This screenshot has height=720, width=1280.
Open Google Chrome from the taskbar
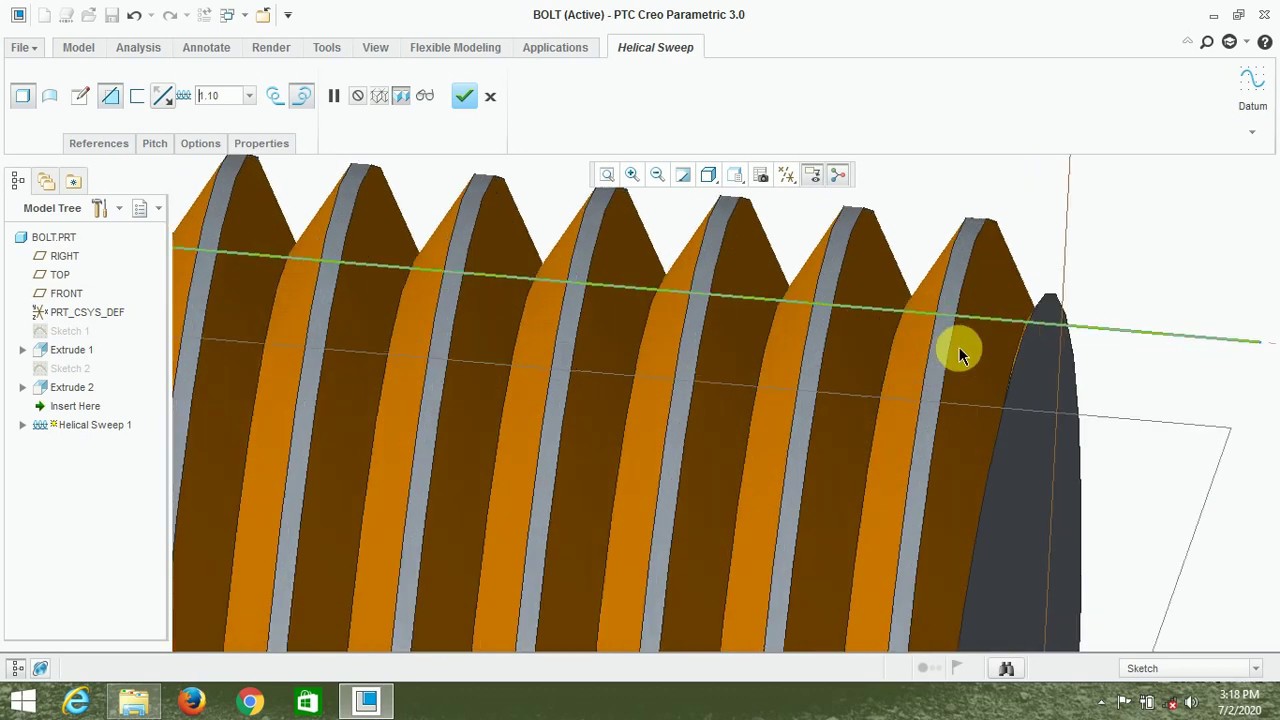250,701
